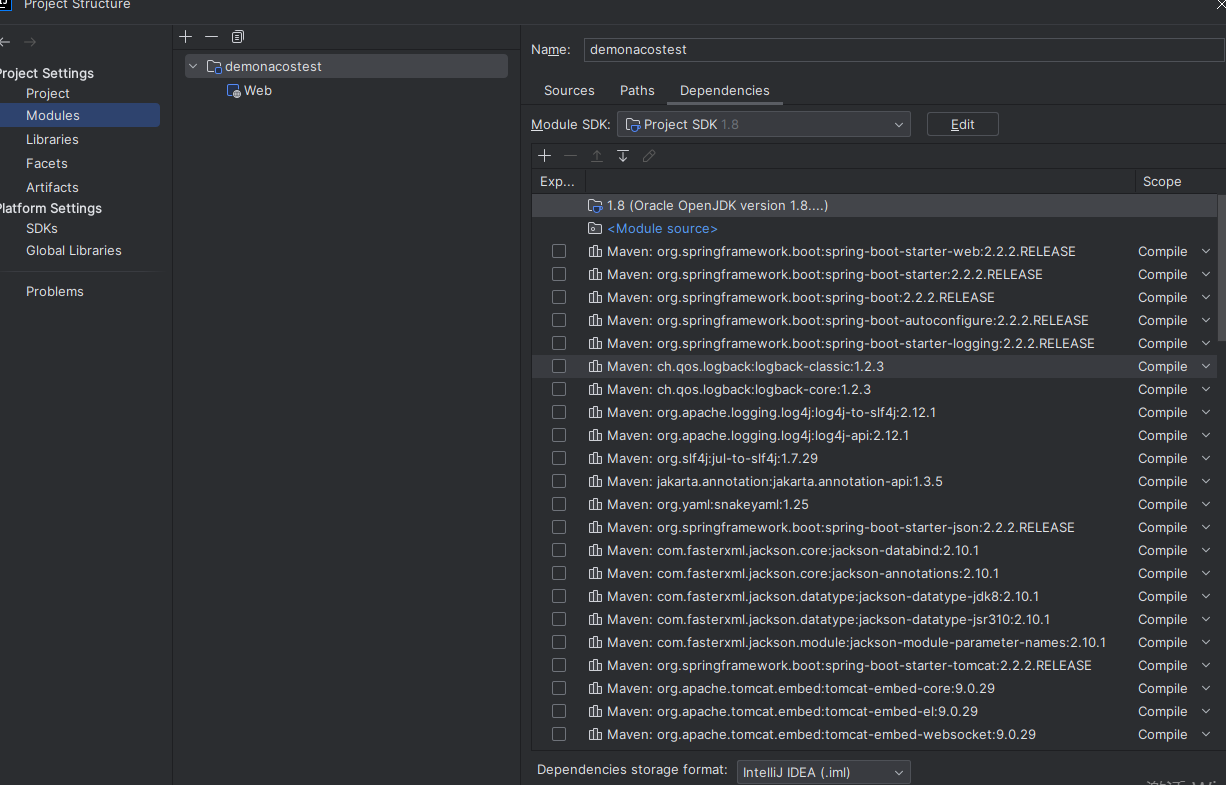
Task: Click the Scope column header
Action: click(1162, 181)
